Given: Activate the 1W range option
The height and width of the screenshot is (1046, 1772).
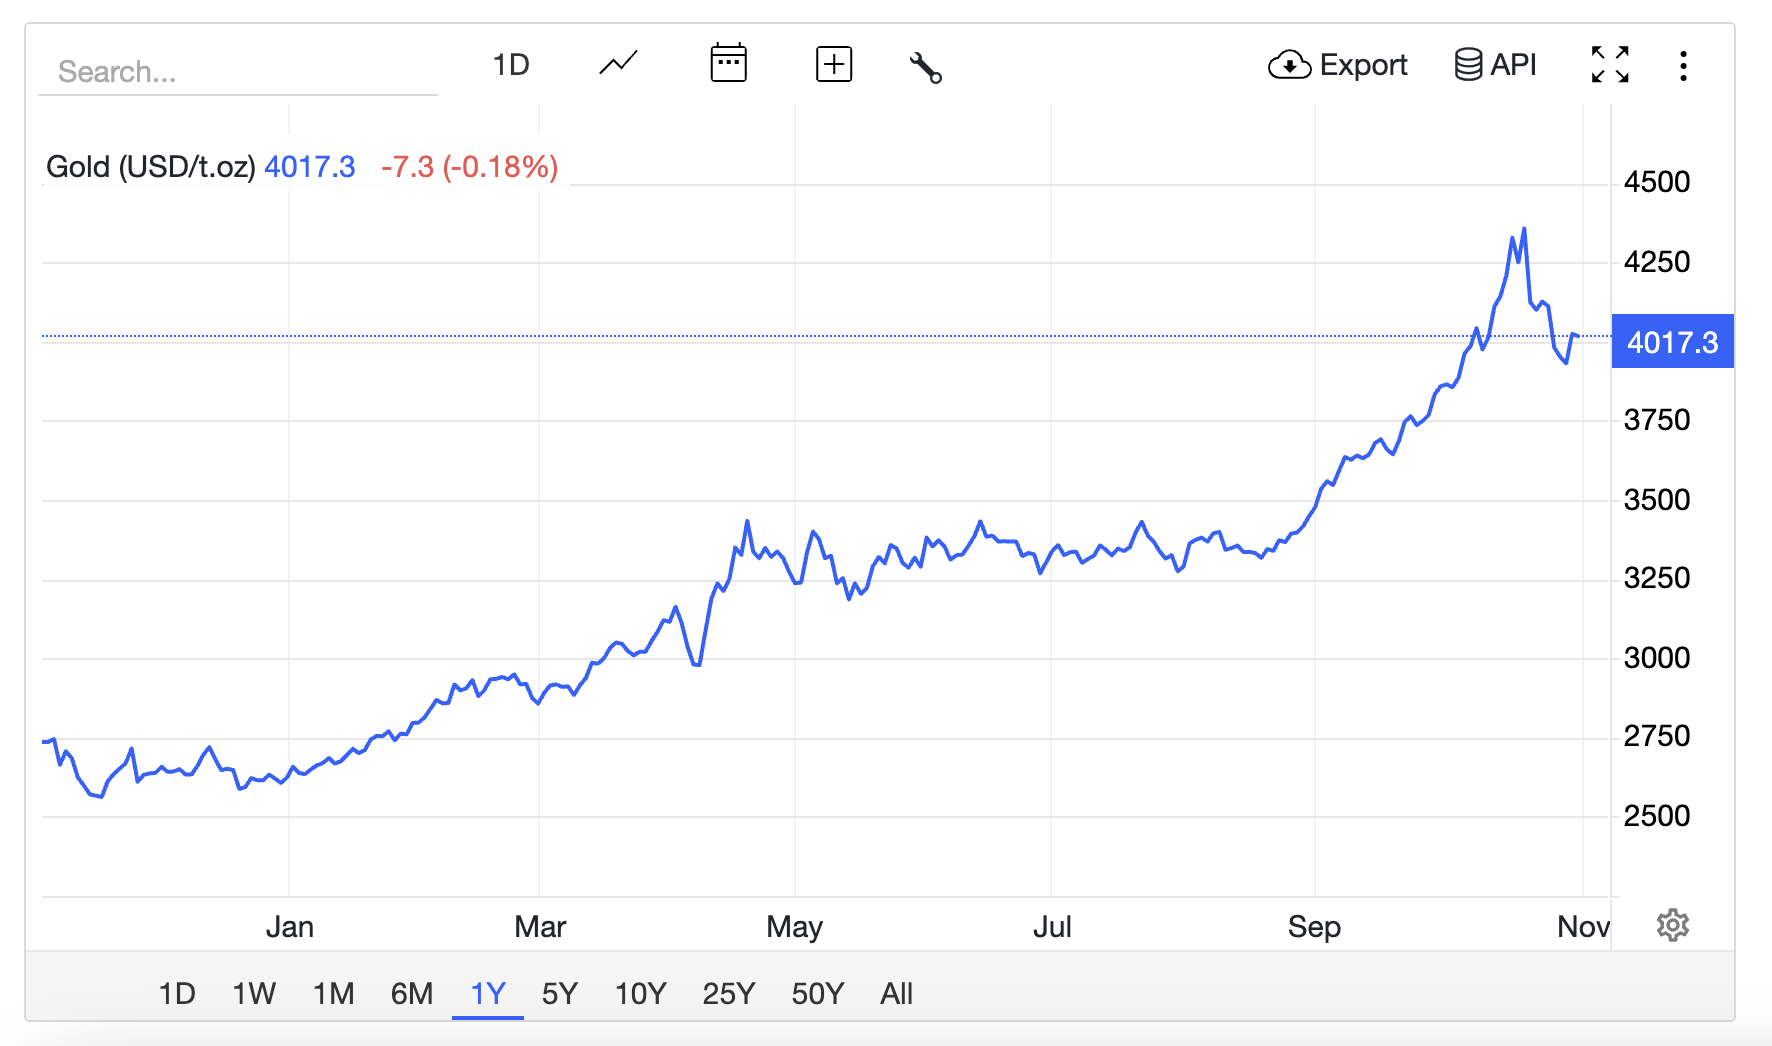Looking at the screenshot, I should (x=254, y=993).
